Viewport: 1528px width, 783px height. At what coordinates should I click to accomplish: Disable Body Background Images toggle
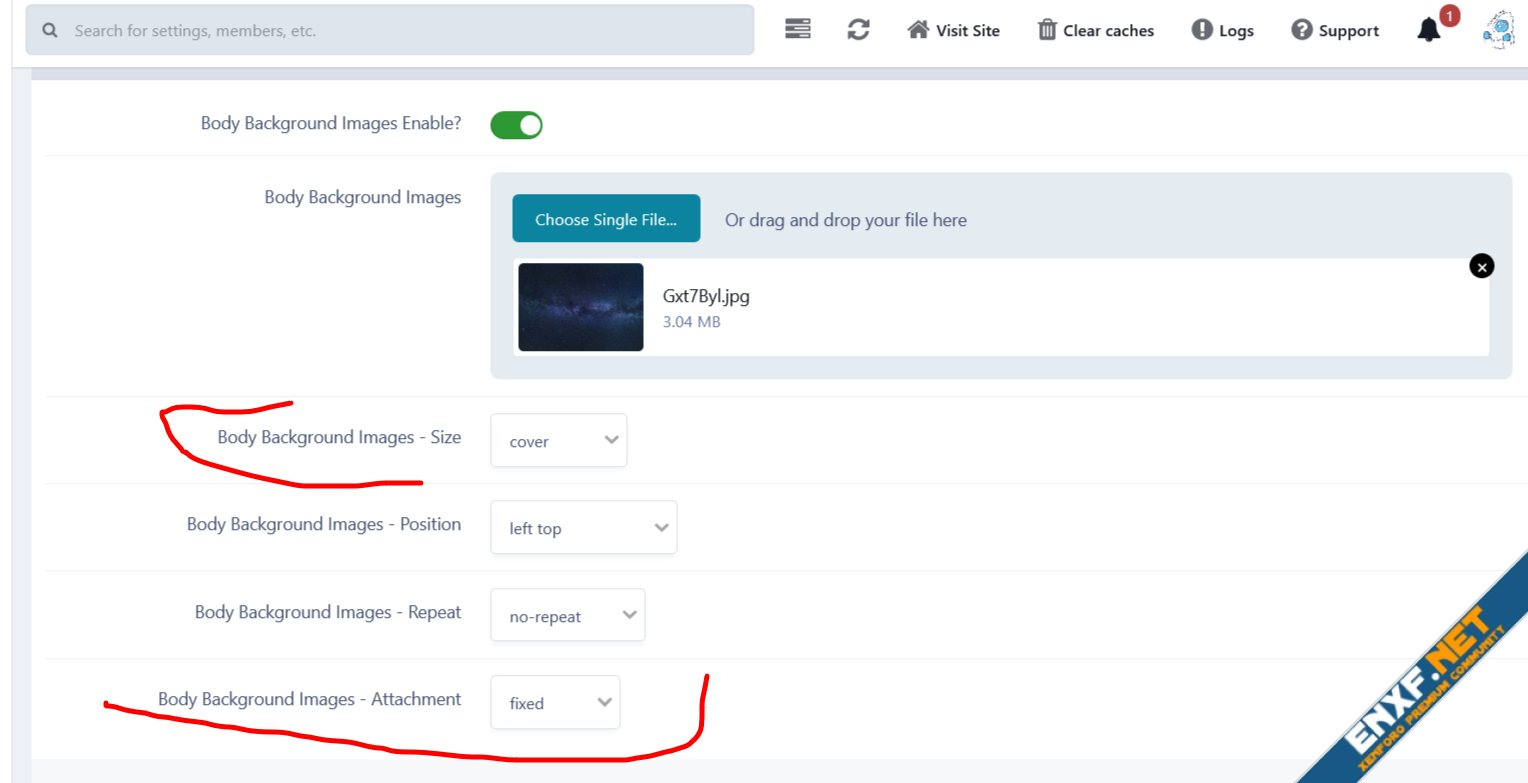(x=516, y=125)
